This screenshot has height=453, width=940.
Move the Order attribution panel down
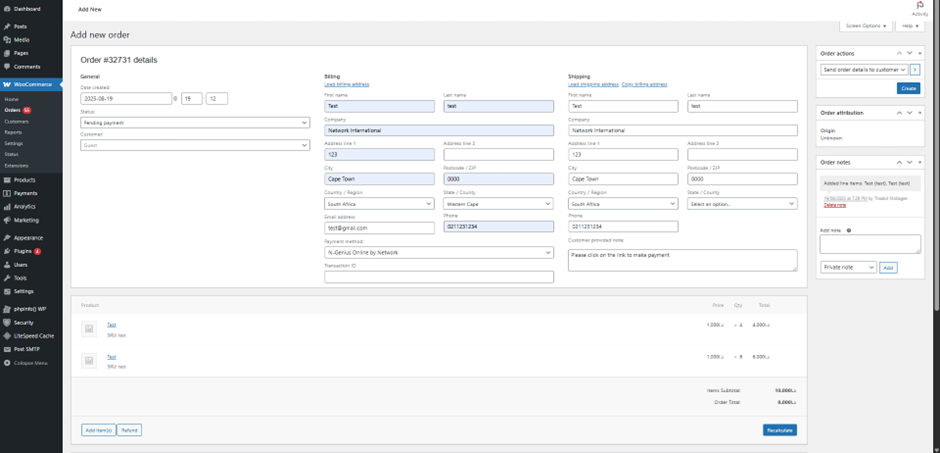pyautogui.click(x=909, y=113)
